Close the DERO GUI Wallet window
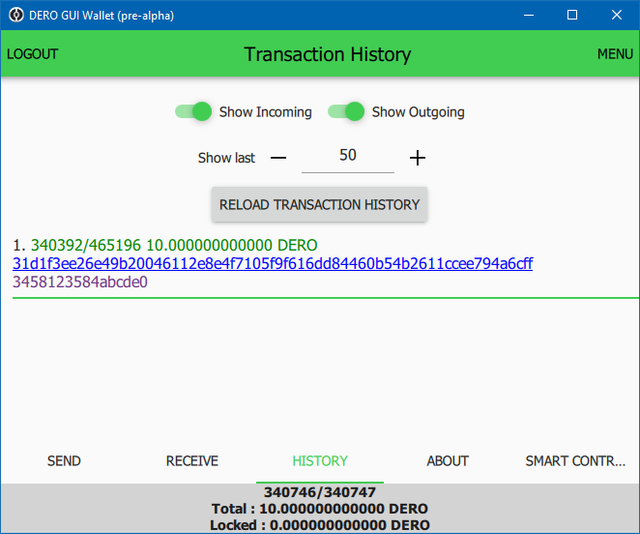The height and width of the screenshot is (534, 640). click(617, 15)
